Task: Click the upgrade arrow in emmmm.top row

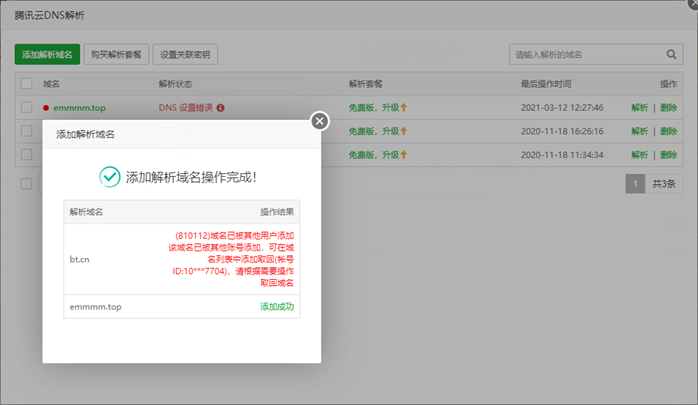Action: pyautogui.click(x=404, y=107)
